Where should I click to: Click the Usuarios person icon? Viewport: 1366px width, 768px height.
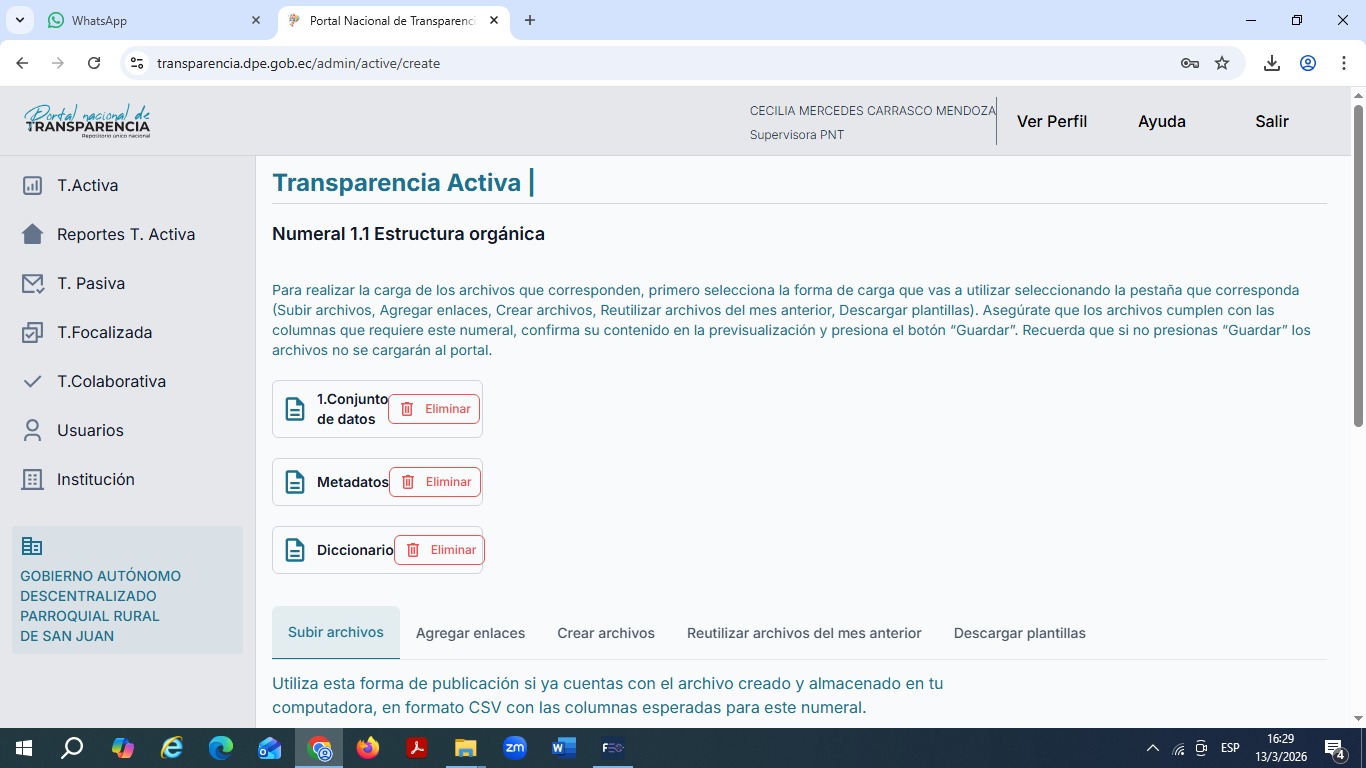pyautogui.click(x=33, y=430)
